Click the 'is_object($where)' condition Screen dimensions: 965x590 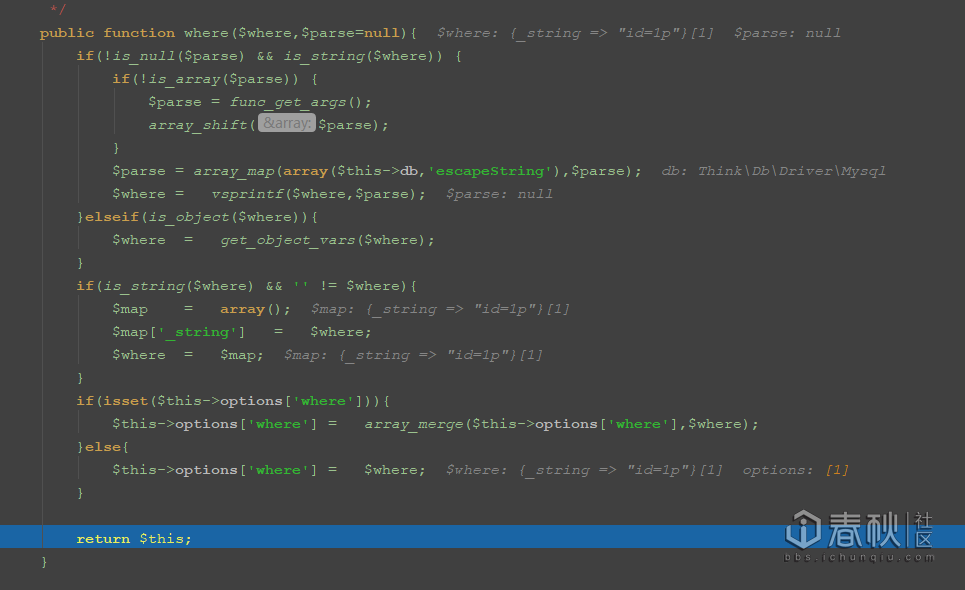point(228,217)
